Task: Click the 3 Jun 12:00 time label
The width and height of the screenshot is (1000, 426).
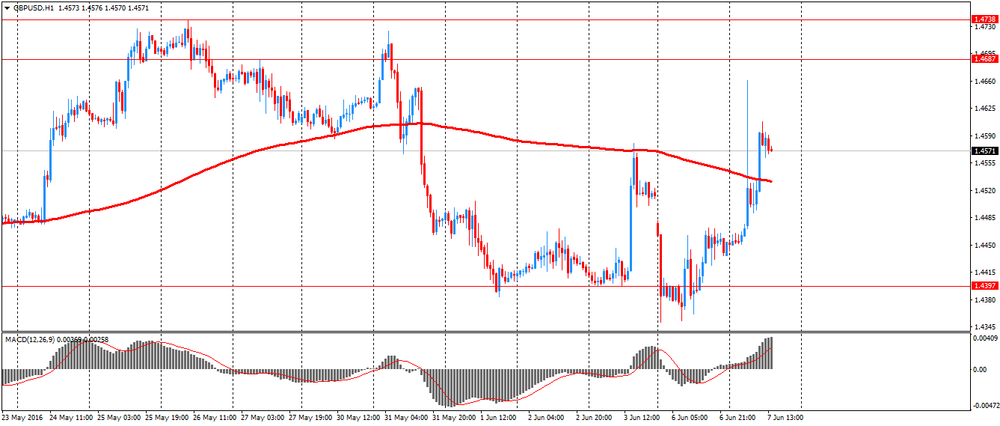Action: [642, 418]
